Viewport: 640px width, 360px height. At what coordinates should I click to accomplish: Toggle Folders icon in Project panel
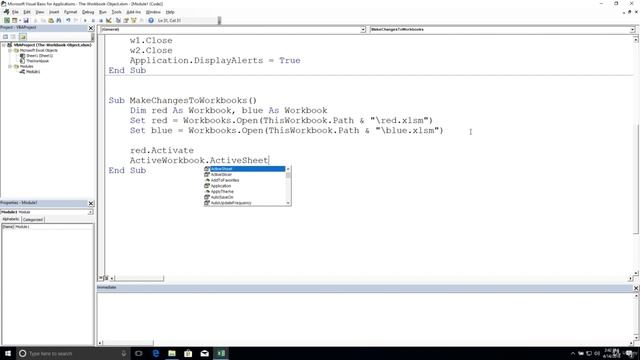click(x=23, y=37)
